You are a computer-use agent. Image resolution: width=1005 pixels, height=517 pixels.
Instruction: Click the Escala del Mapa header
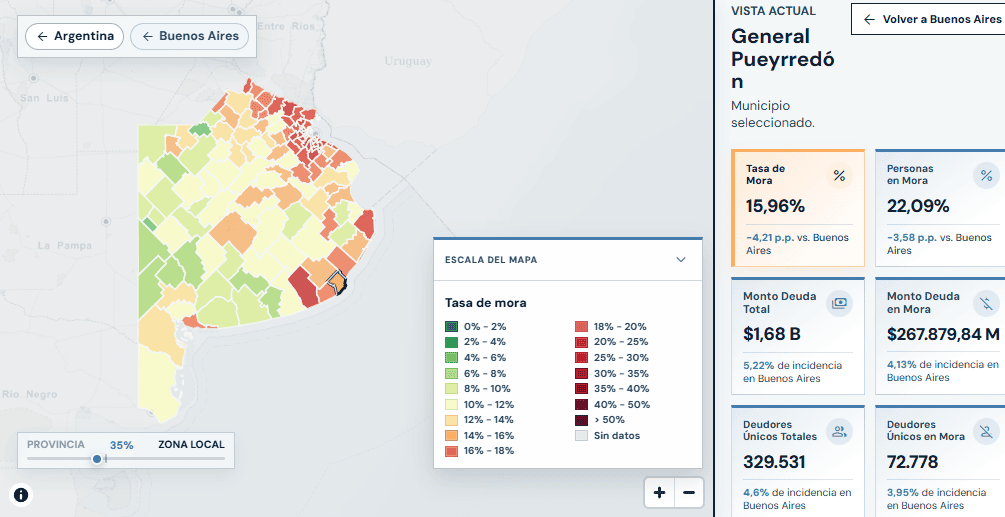[568, 259]
